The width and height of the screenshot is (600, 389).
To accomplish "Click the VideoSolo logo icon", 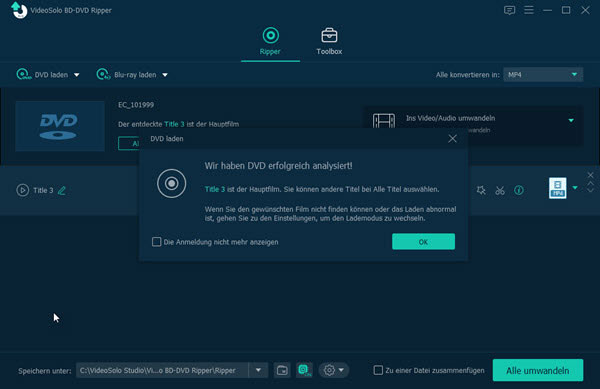I will point(19,10).
